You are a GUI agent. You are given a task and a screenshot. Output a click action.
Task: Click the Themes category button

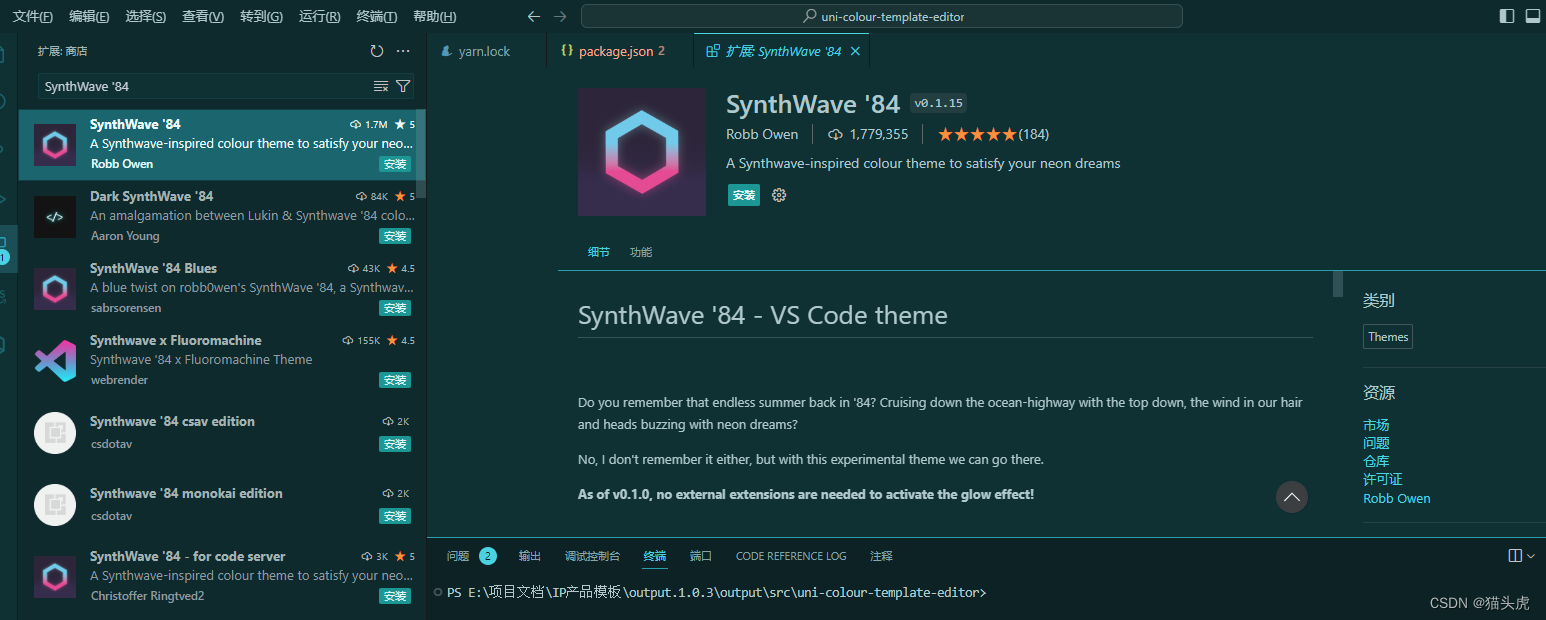[x=1387, y=336]
